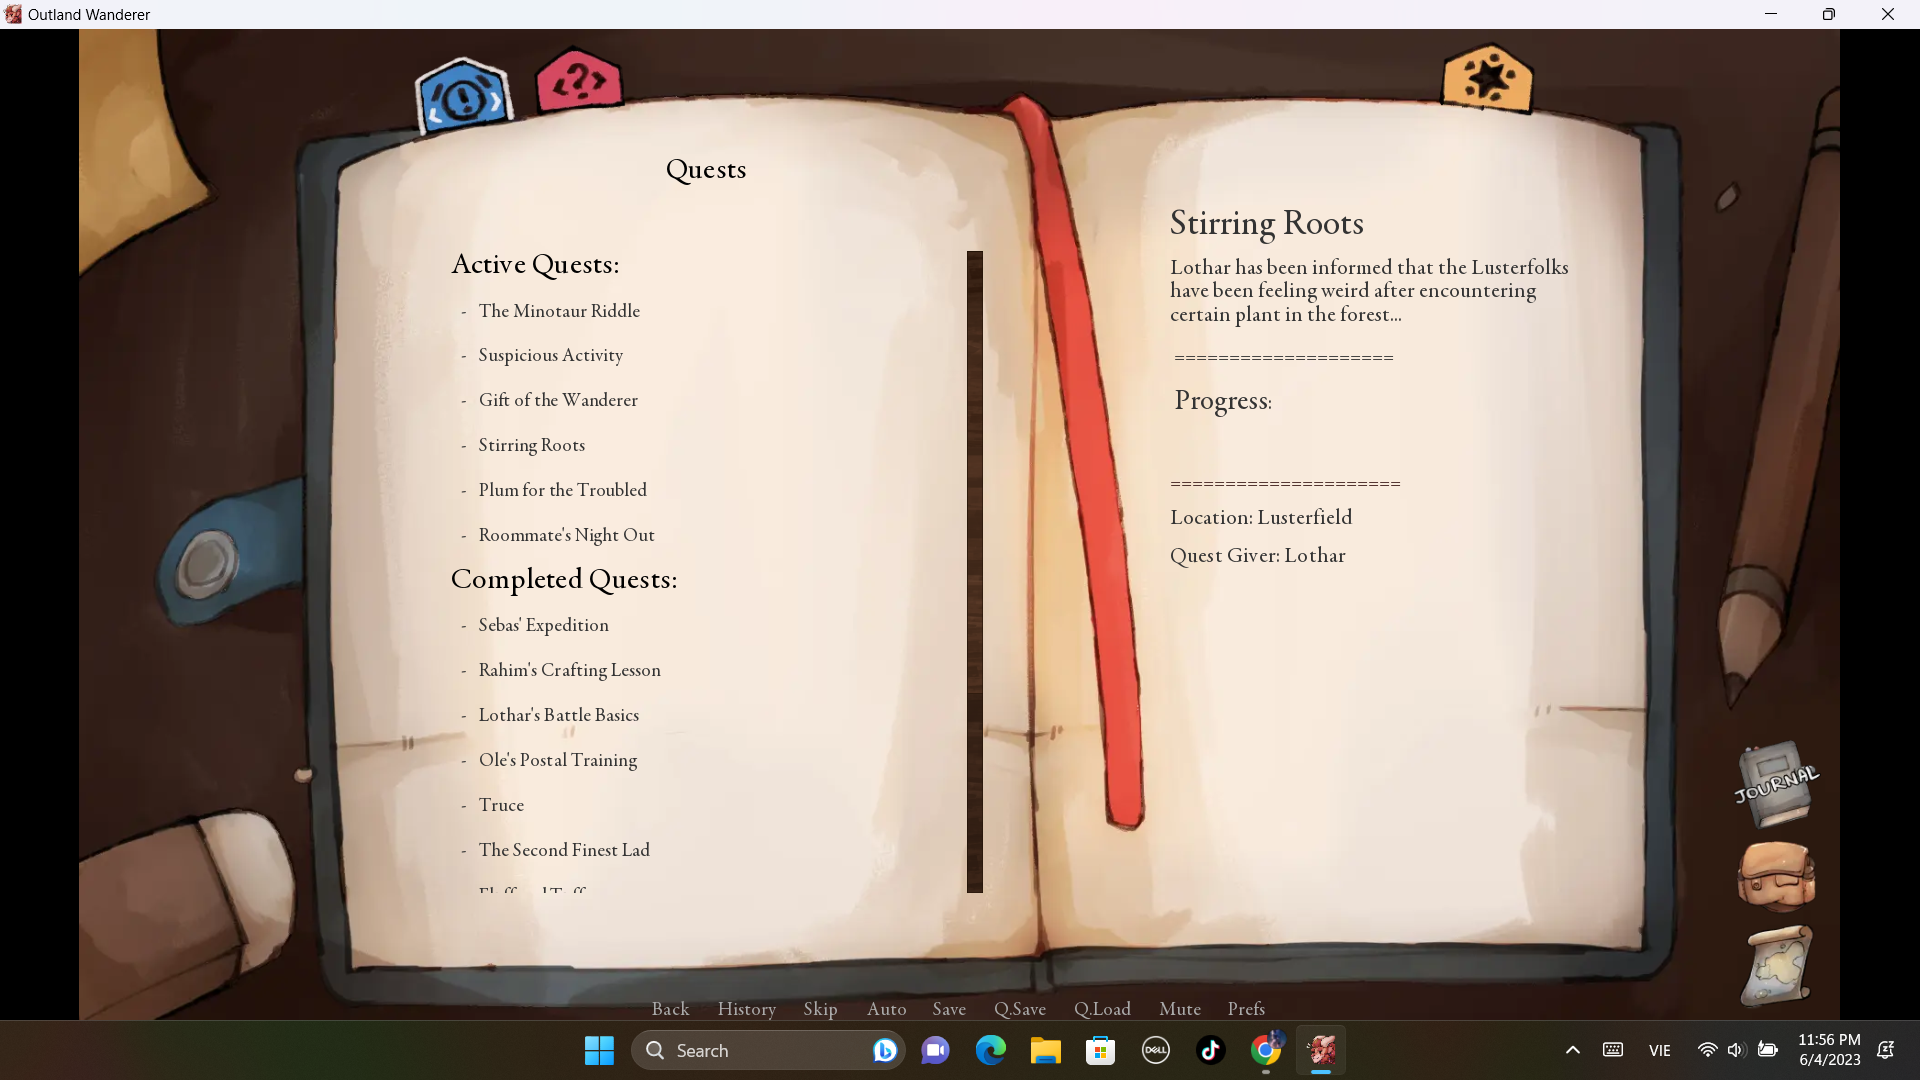This screenshot has width=1920, height=1080.
Task: Click the quest list scrollbar
Action: (x=975, y=571)
